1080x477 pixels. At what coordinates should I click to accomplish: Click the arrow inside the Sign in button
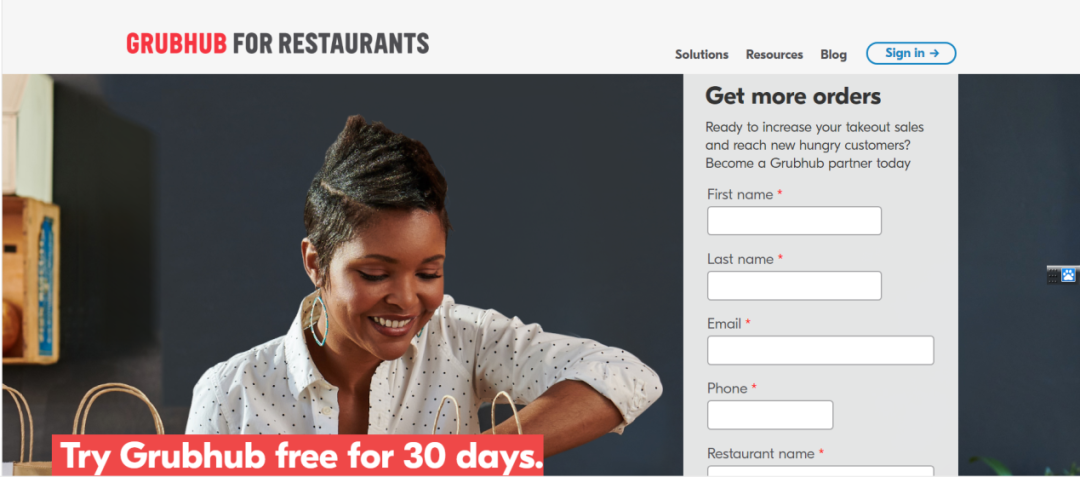[934, 53]
